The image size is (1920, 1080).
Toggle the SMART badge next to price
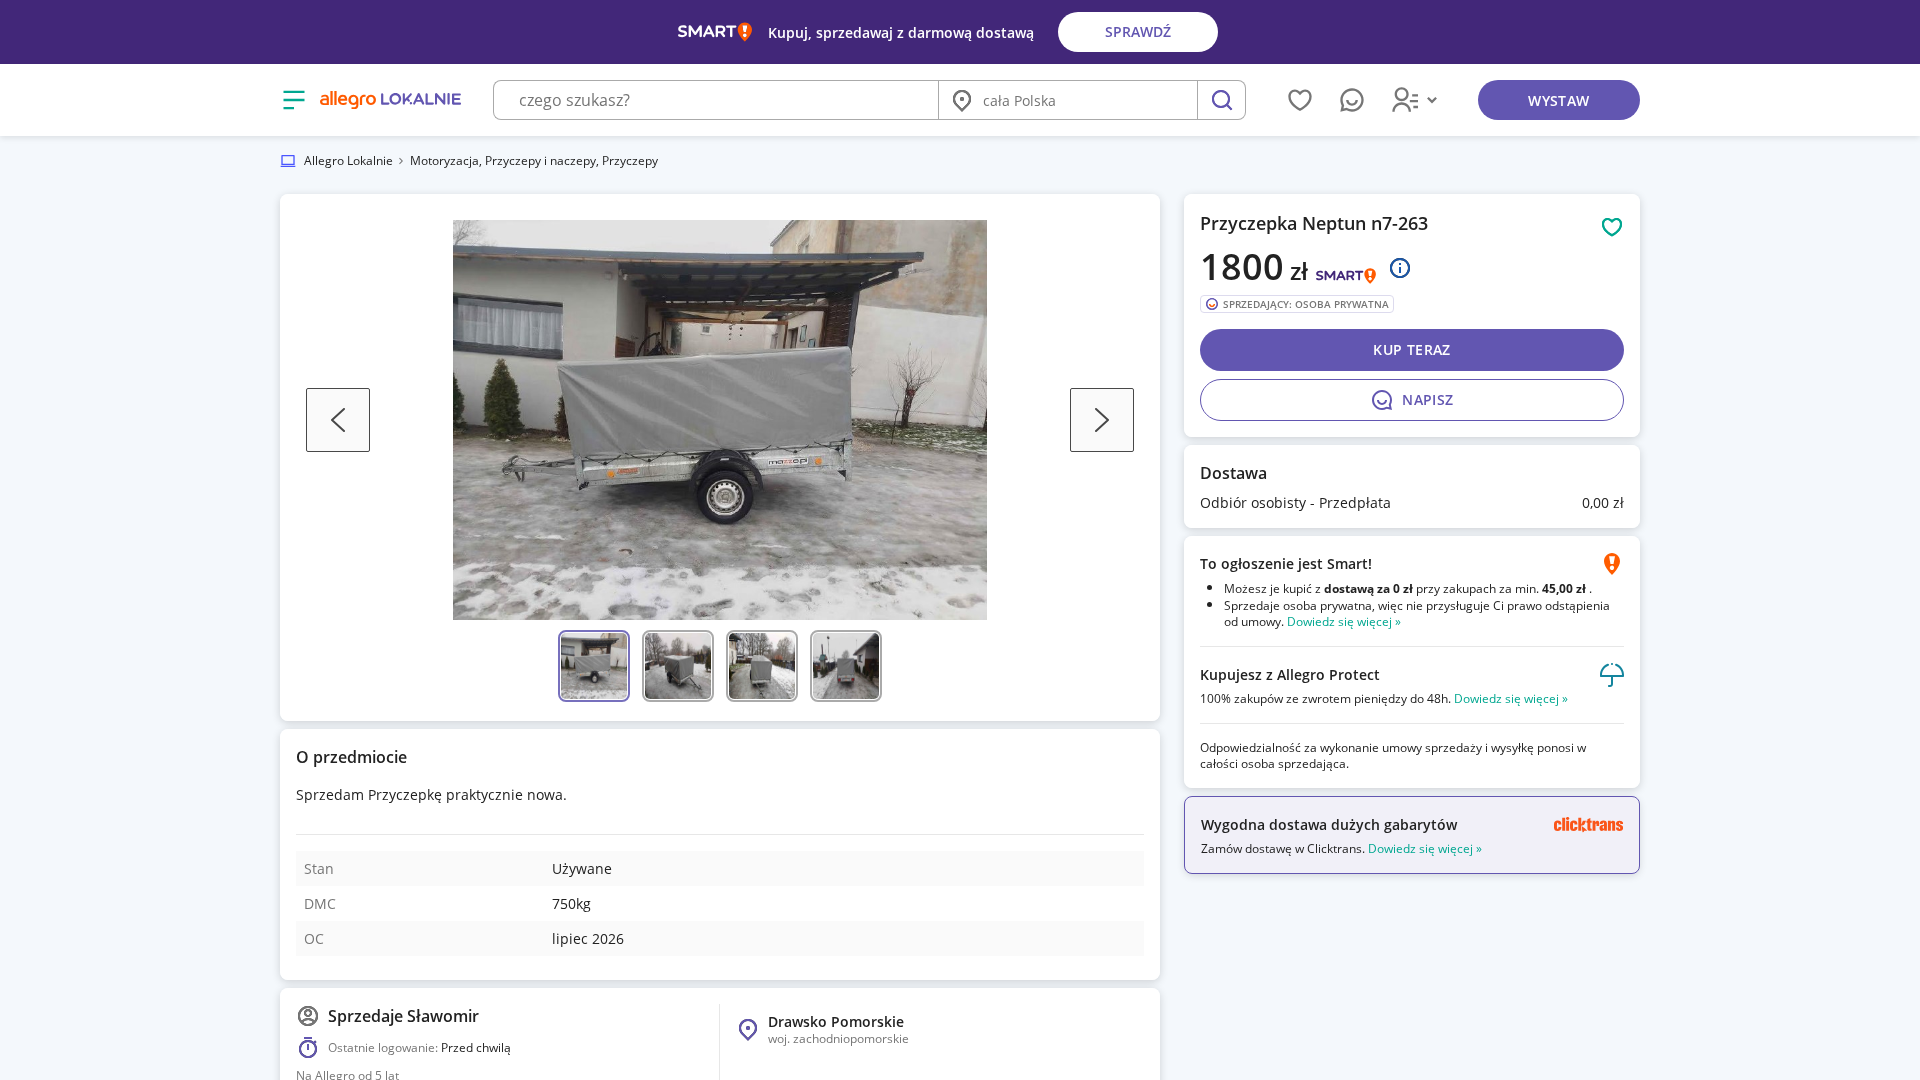coord(1344,274)
